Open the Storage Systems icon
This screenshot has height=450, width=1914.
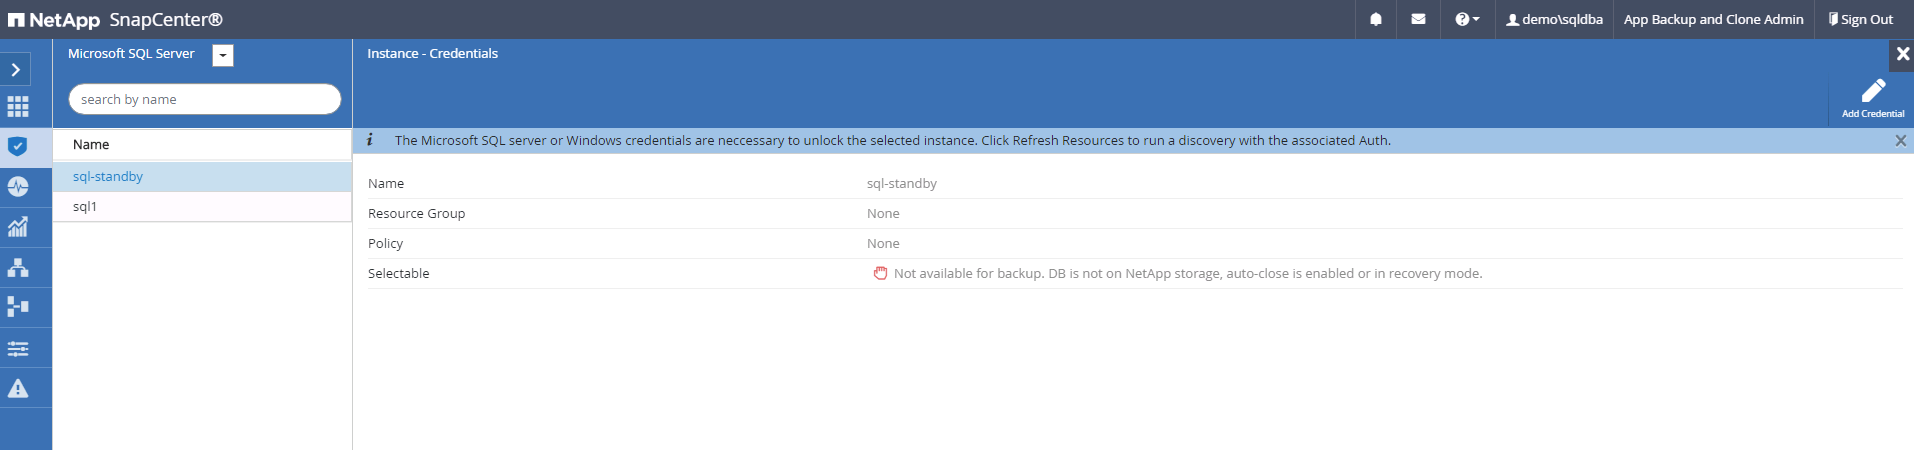tap(18, 307)
